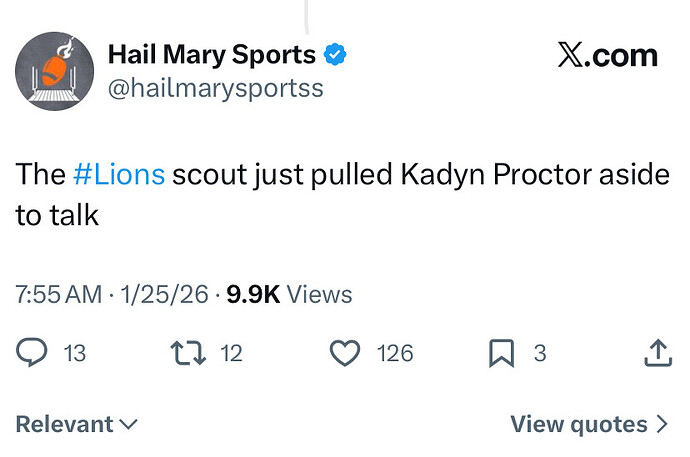The image size is (690, 457).
Task: Click the repost arrows icon
Action: click(188, 353)
